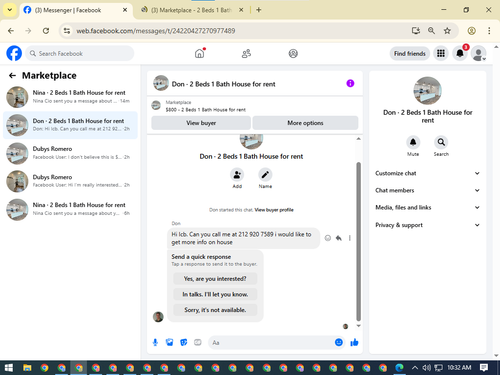Show hidden system tray icons
Screen dimensions: 500x375
pyautogui.click(x=415, y=368)
